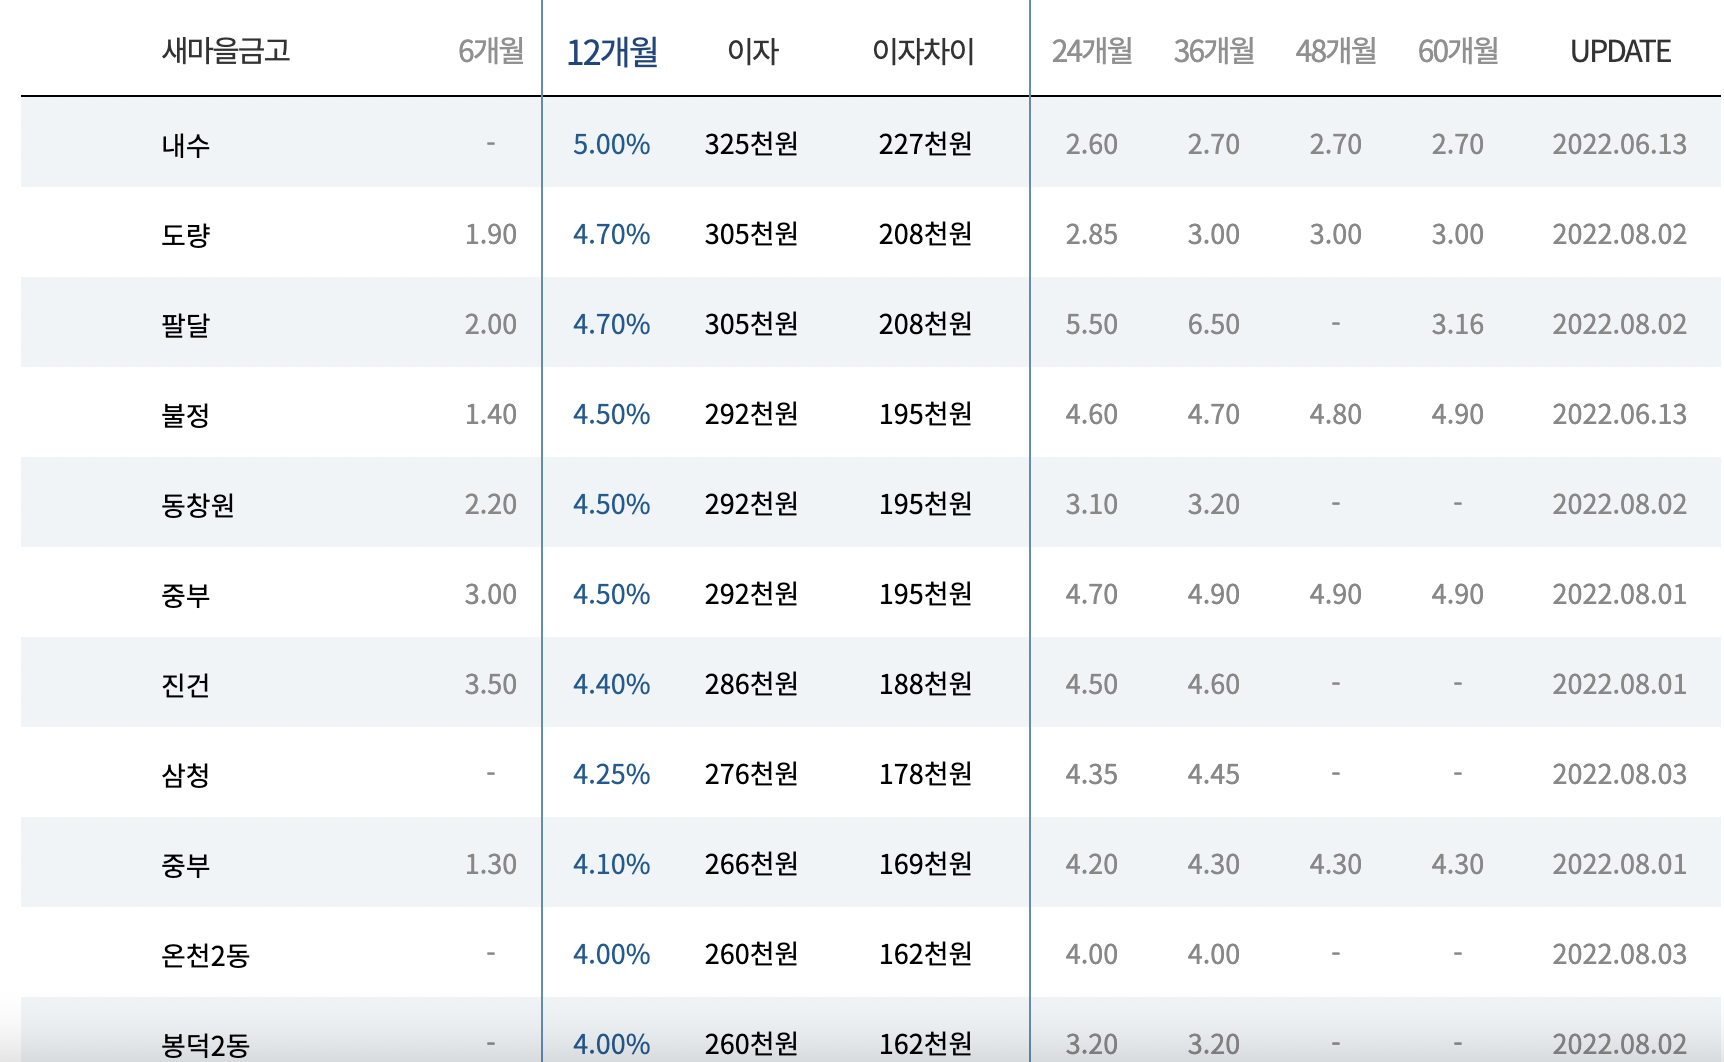This screenshot has height=1062, width=1724.
Task: Click 4.45 36-month rate for 삼청
Action: 1213,774
